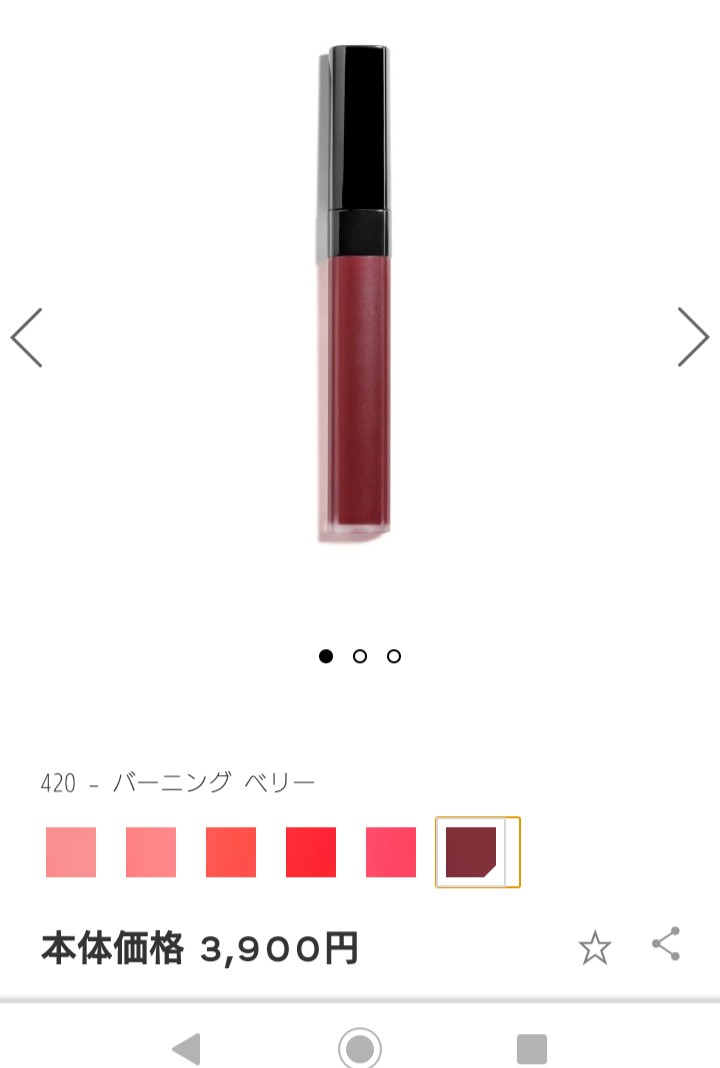Image resolution: width=720 pixels, height=1068 pixels.
Task: Choose the first light pink shade swatch
Action: click(x=71, y=852)
